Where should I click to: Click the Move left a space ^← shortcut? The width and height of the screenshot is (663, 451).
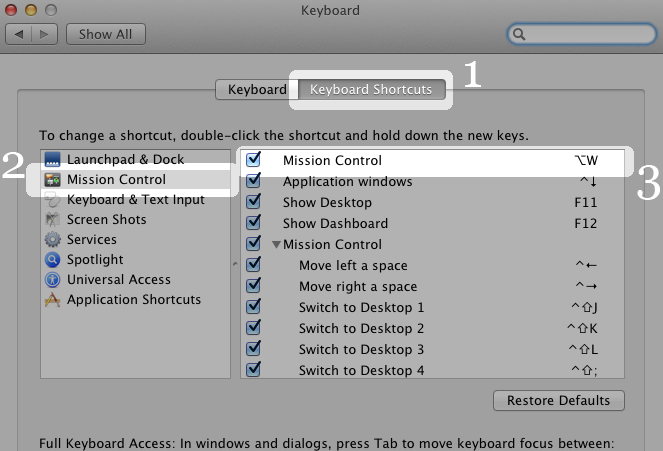[586, 265]
